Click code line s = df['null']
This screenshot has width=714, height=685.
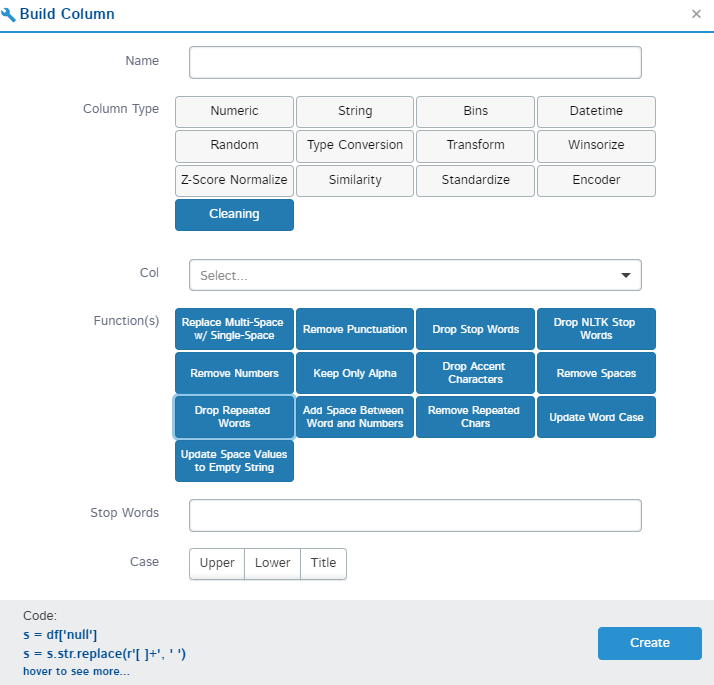[x=60, y=634]
